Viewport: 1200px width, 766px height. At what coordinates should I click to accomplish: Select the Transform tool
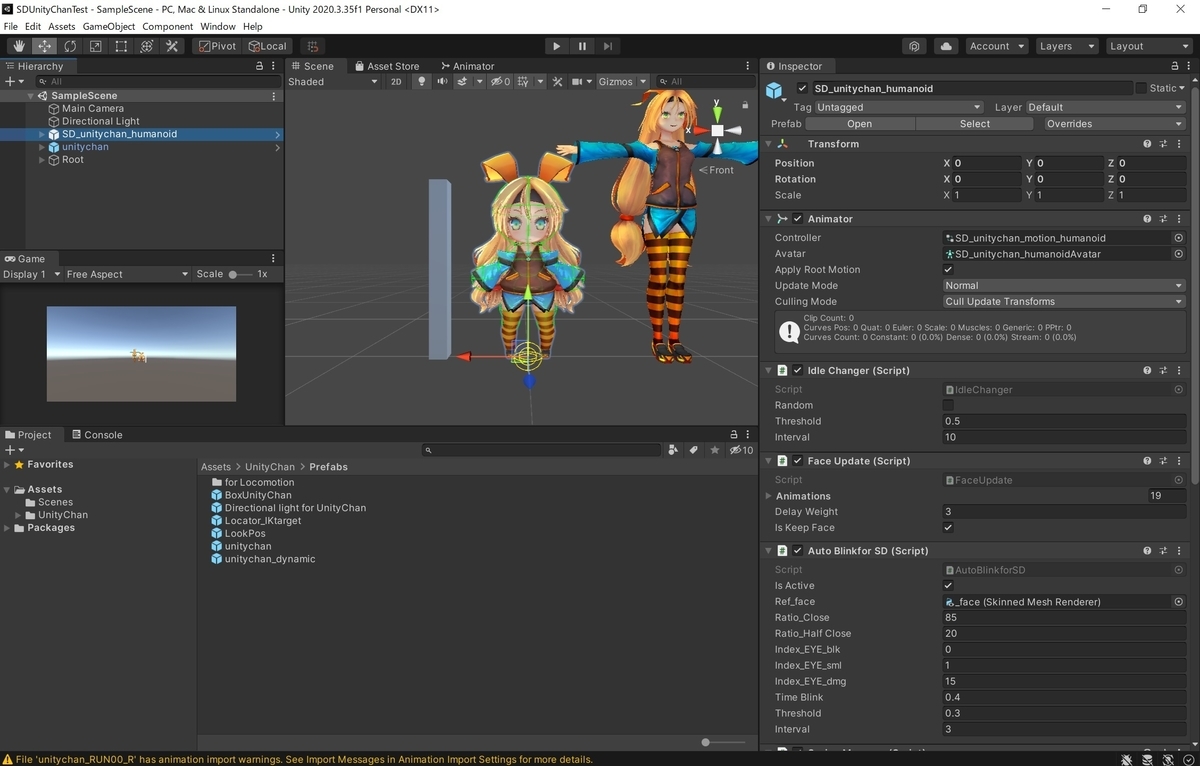click(x=147, y=46)
